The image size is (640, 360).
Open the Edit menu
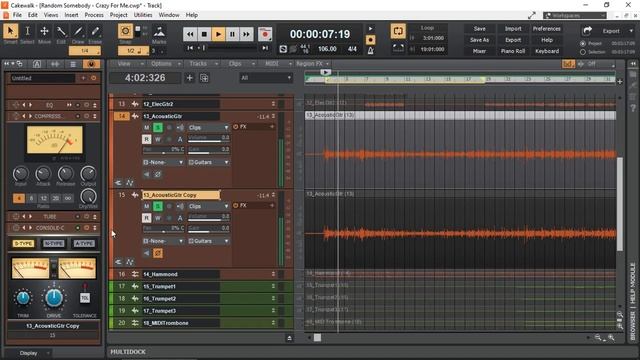click(33, 15)
